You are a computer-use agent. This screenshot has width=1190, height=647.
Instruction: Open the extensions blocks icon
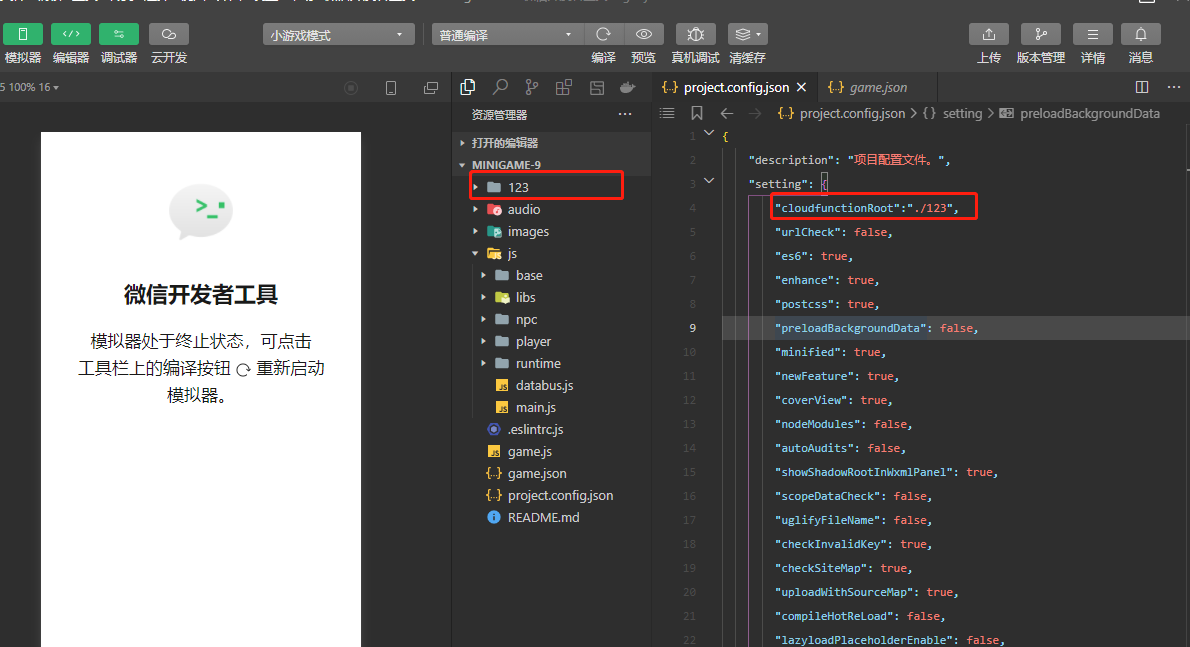click(564, 87)
